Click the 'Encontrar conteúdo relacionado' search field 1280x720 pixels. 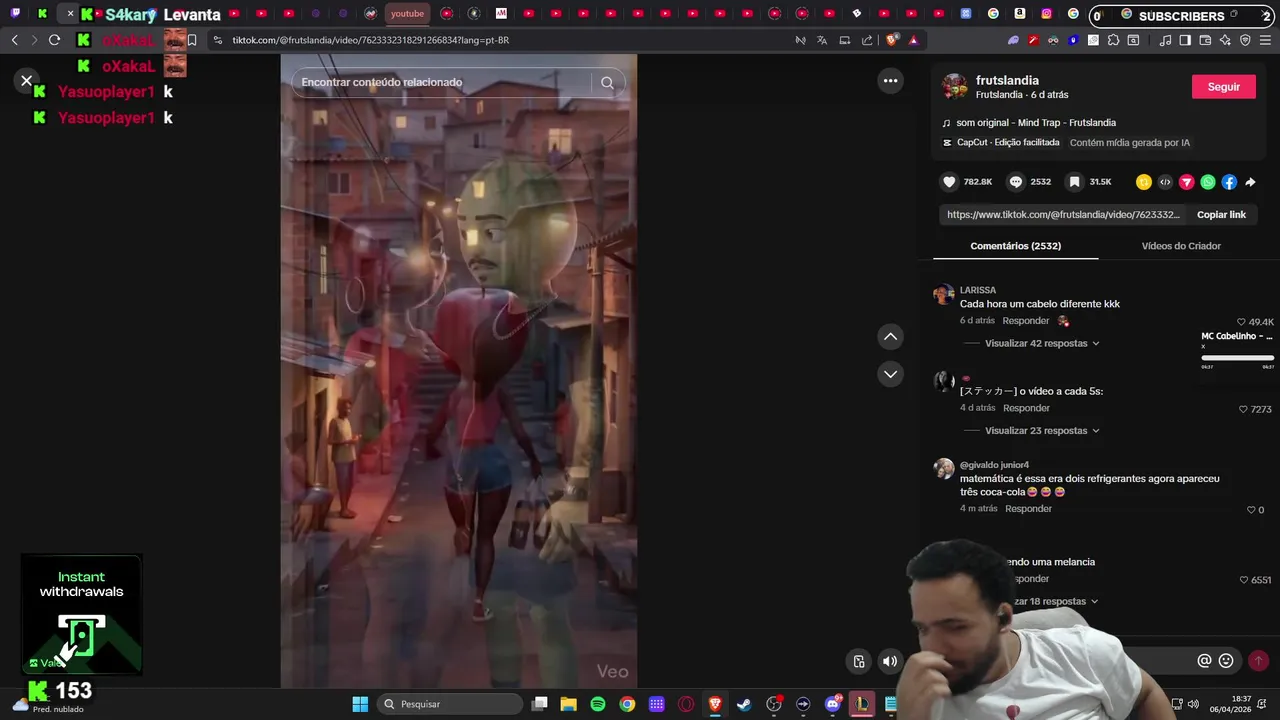(x=458, y=83)
